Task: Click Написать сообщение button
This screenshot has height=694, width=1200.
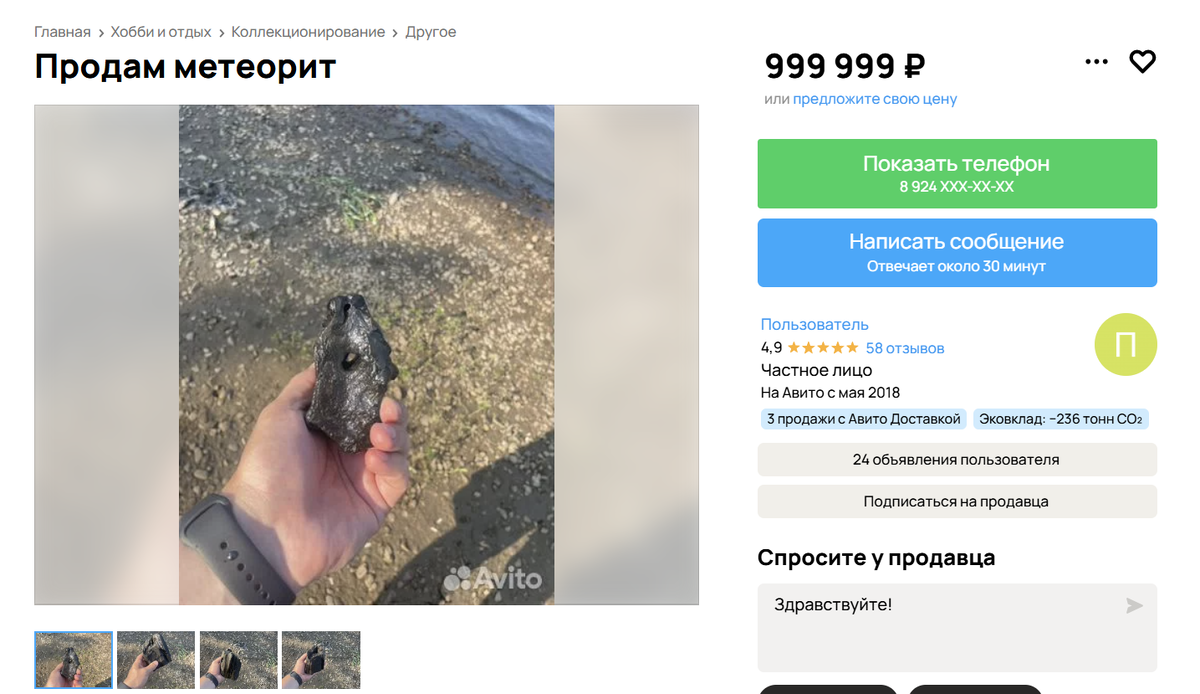Action: 957,253
